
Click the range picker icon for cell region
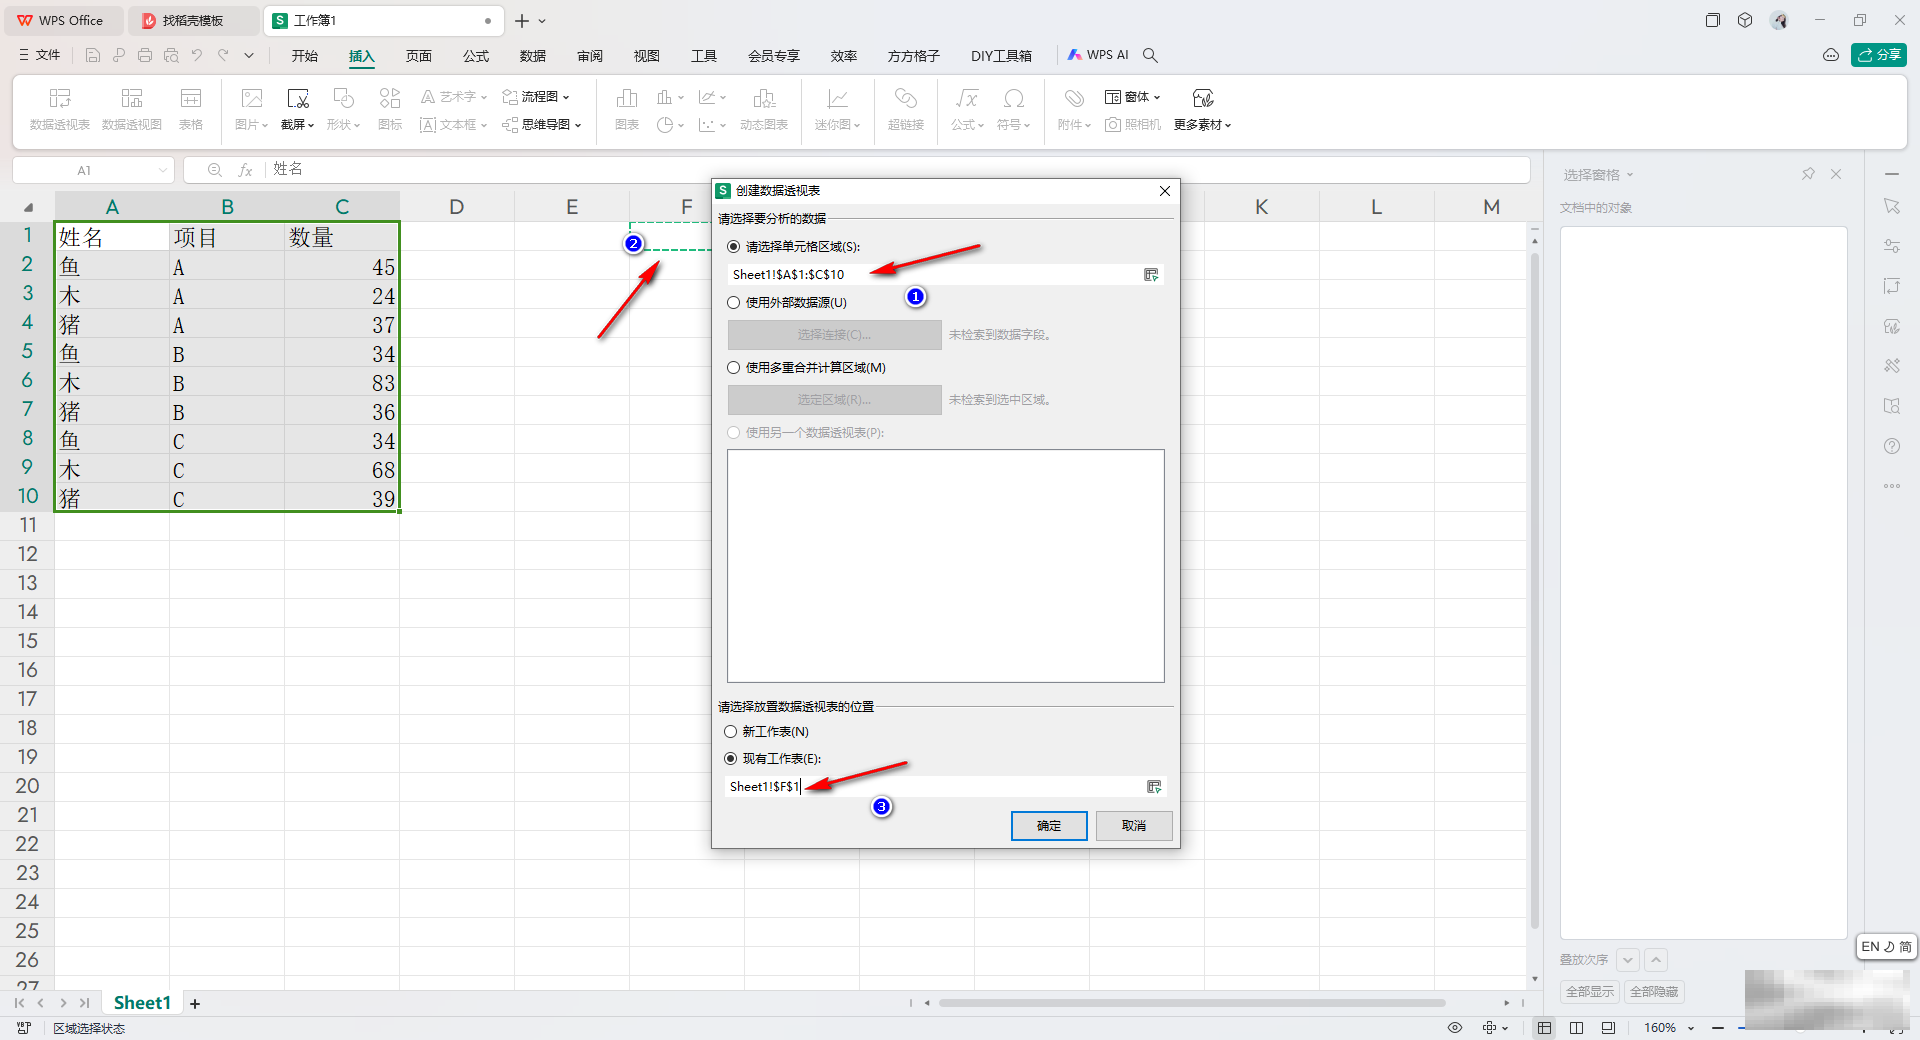[x=1151, y=275]
